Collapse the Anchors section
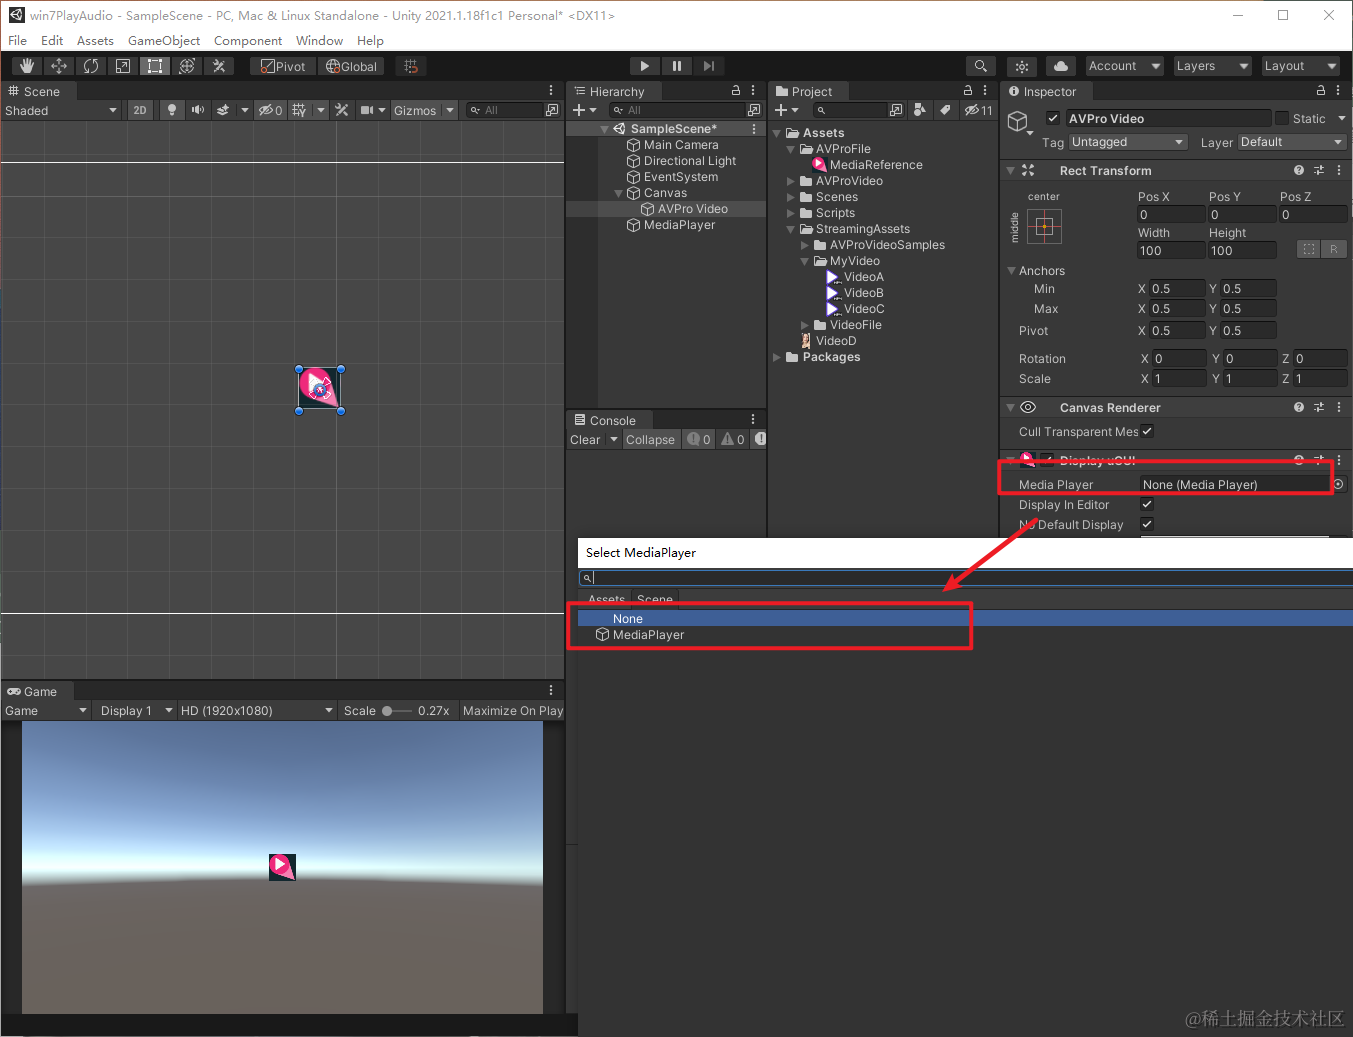The width and height of the screenshot is (1353, 1037). point(1011,271)
